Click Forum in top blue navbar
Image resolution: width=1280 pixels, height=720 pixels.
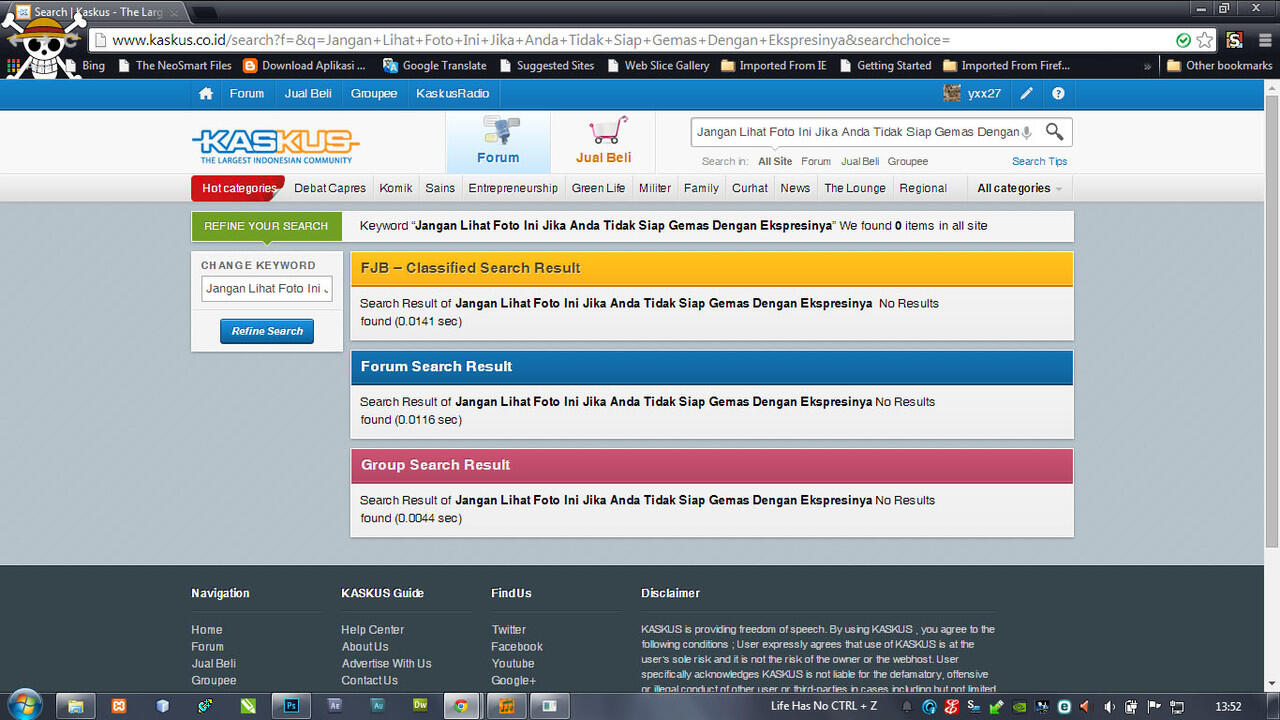[247, 94]
